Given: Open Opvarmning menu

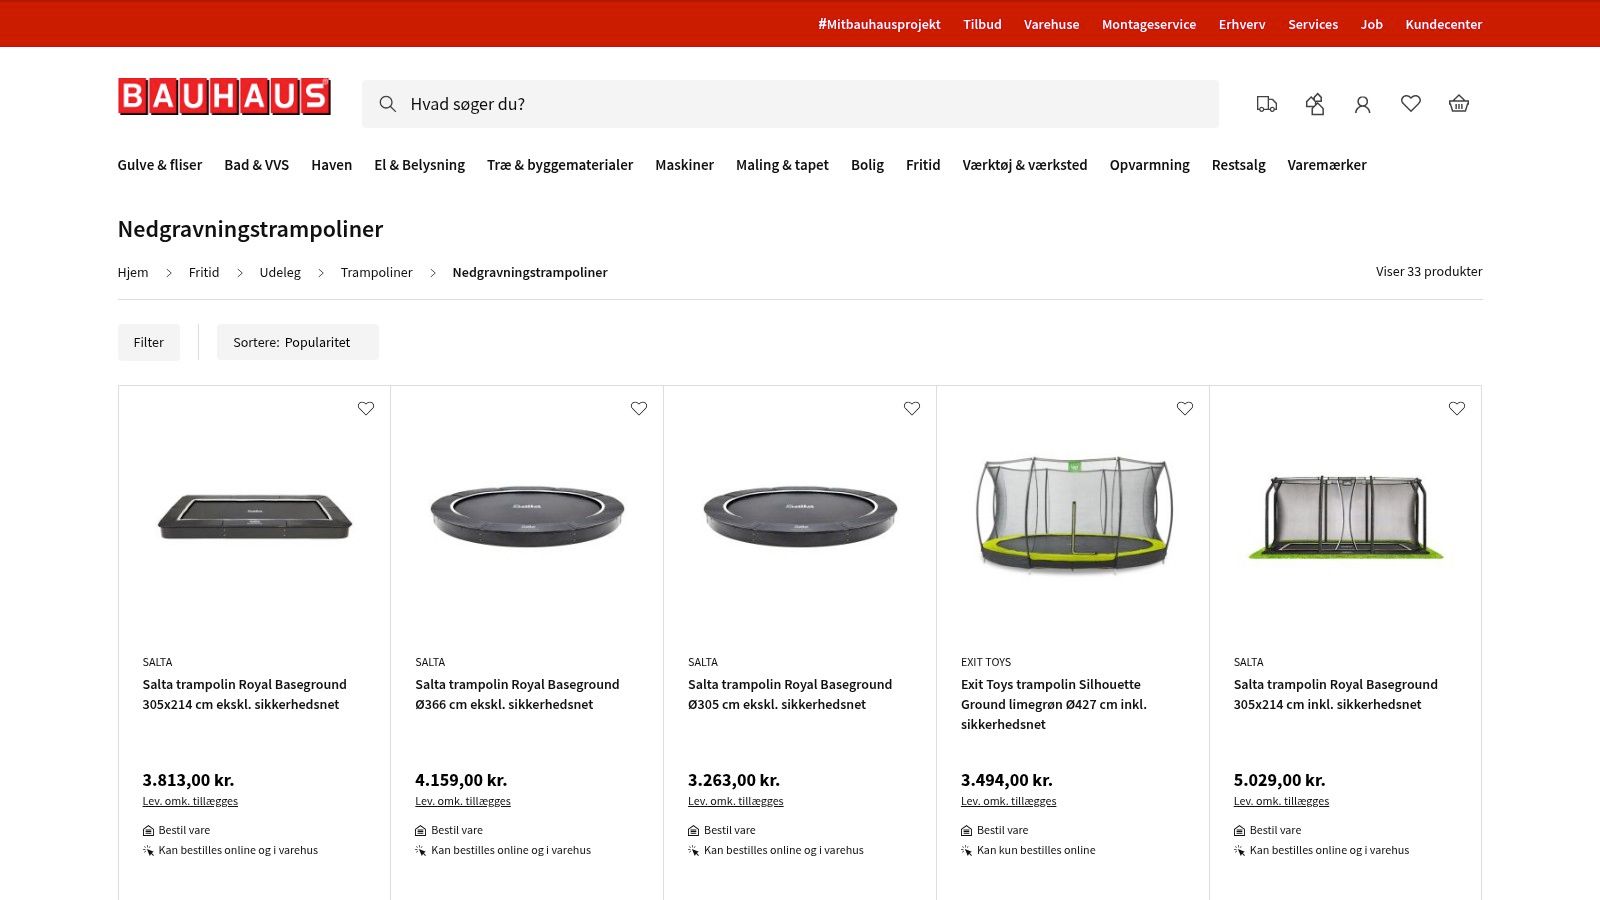Looking at the screenshot, I should (x=1150, y=165).
